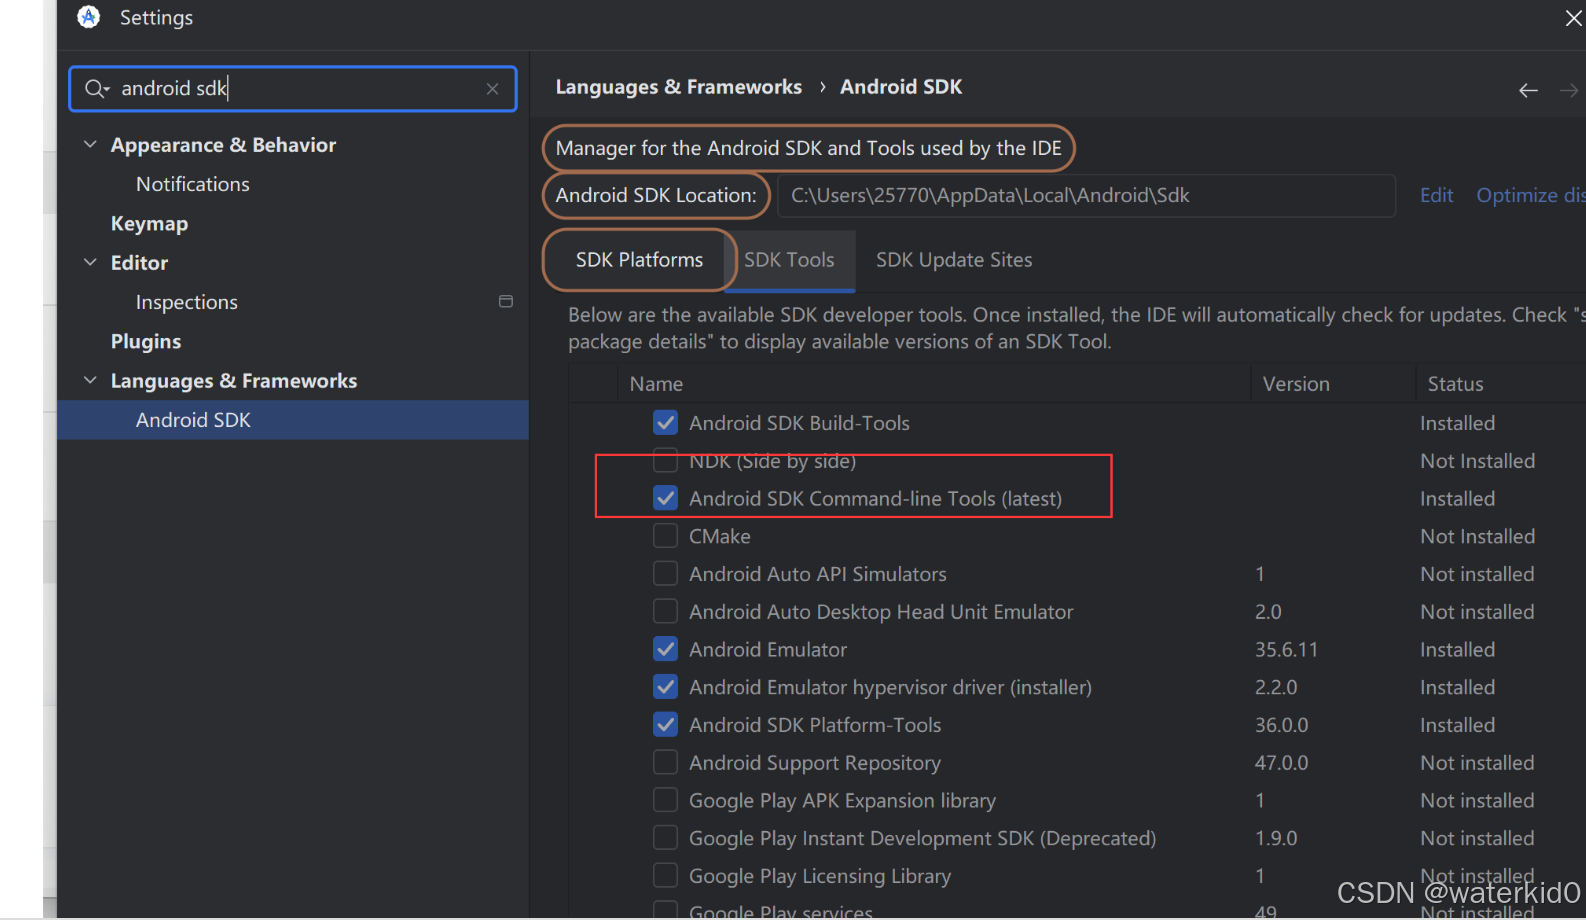Click the Status column header

[1455, 384]
